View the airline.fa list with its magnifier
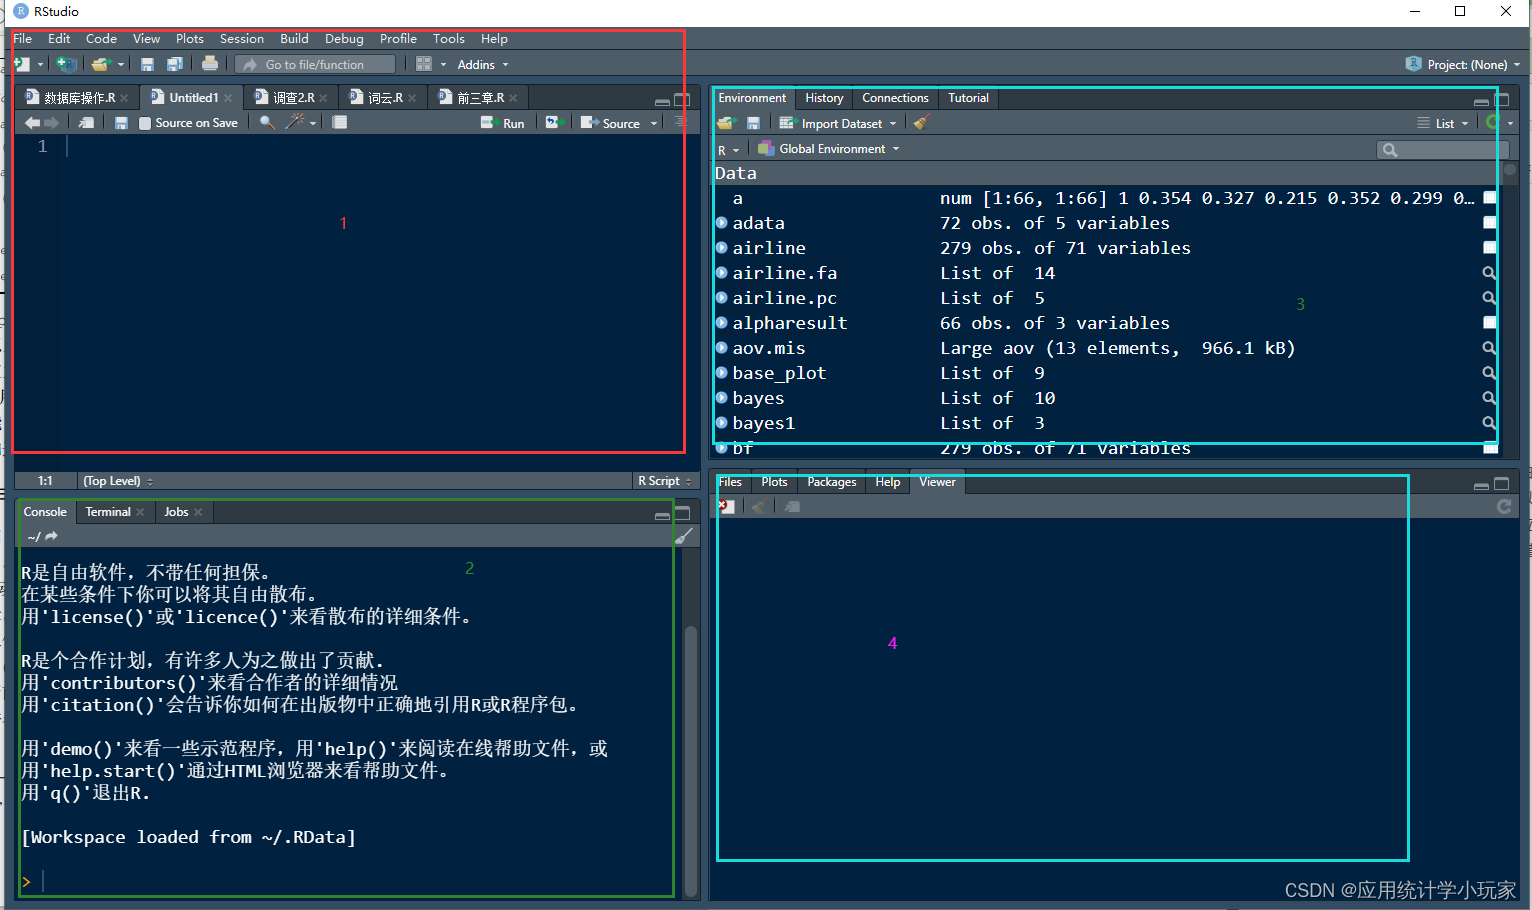 pos(1489,273)
